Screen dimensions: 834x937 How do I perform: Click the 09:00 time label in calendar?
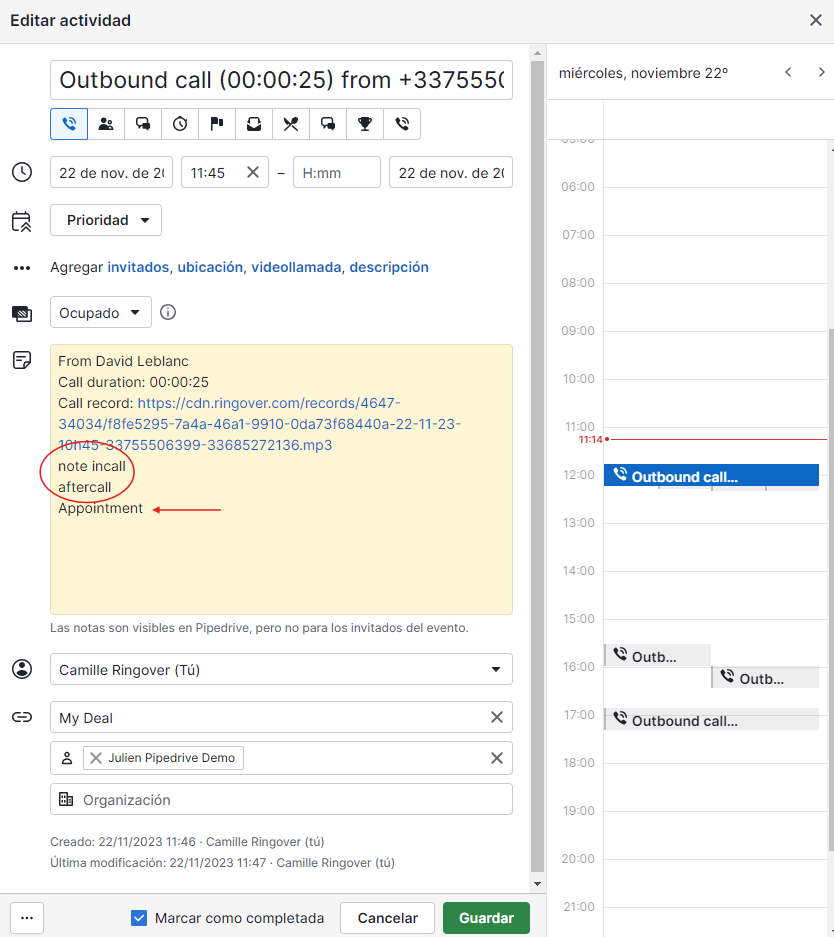click(x=578, y=330)
